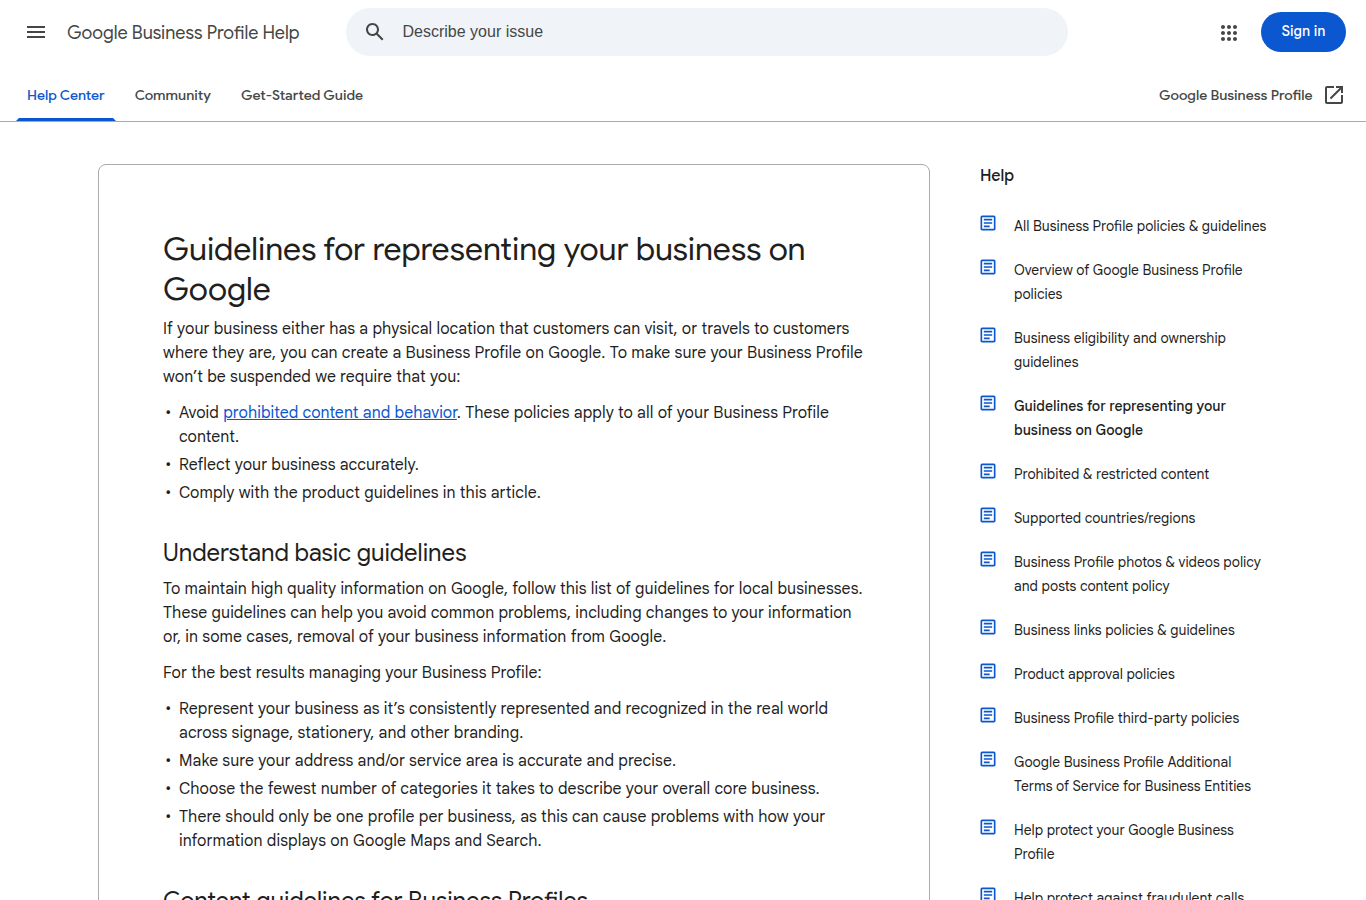Open Business eligibility and ownership guidelines

pyautogui.click(x=1120, y=350)
